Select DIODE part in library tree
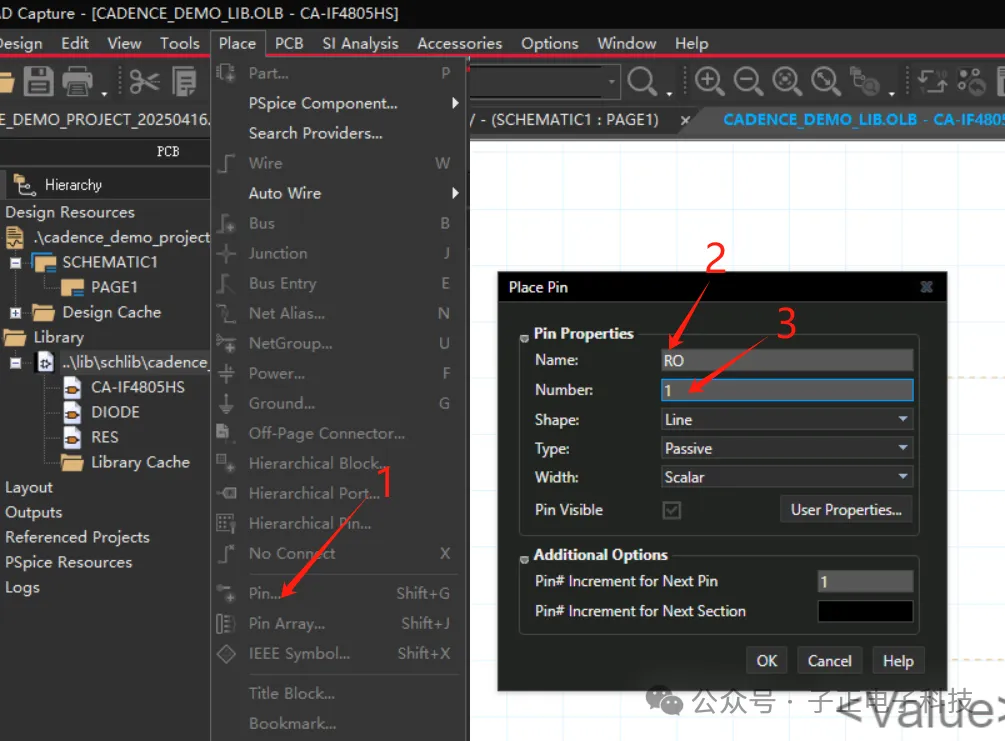The image size is (1005, 741). click(x=115, y=412)
